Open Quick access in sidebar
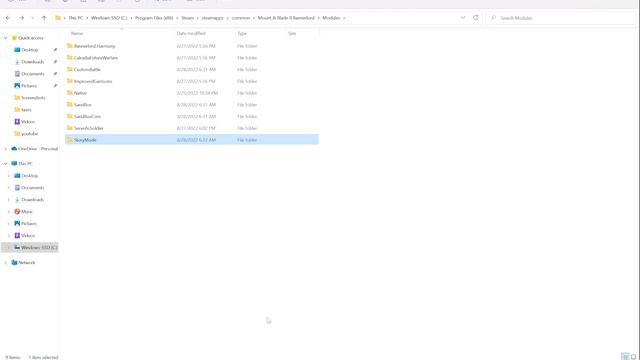 [x=31, y=38]
